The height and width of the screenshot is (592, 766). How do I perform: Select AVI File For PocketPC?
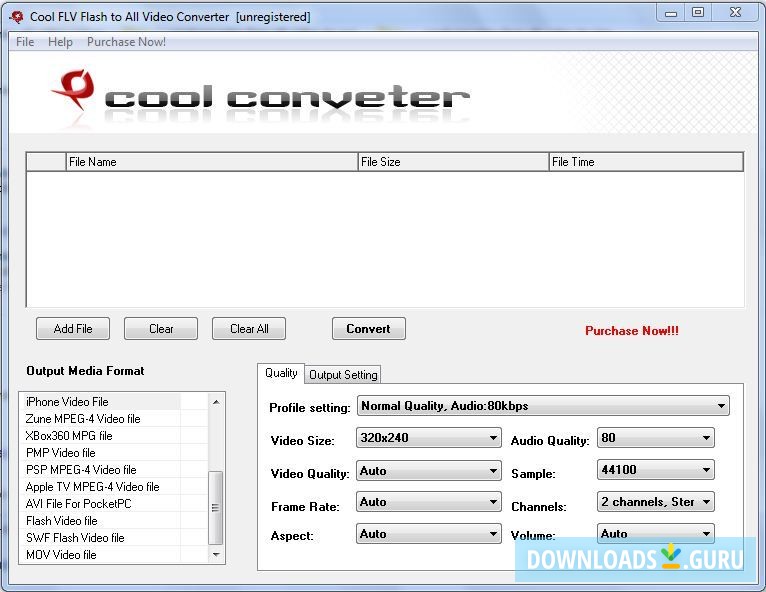100,504
